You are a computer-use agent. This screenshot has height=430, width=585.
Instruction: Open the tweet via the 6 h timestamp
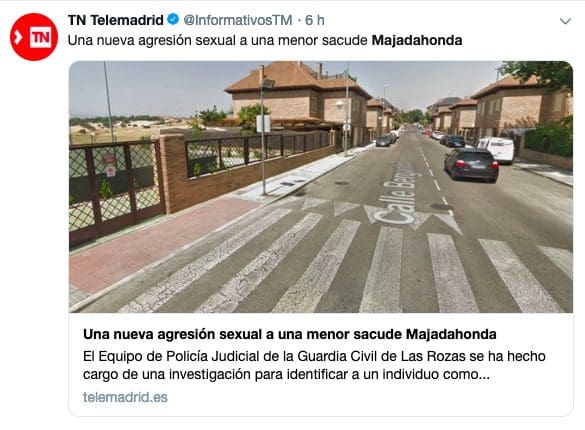tap(315, 20)
